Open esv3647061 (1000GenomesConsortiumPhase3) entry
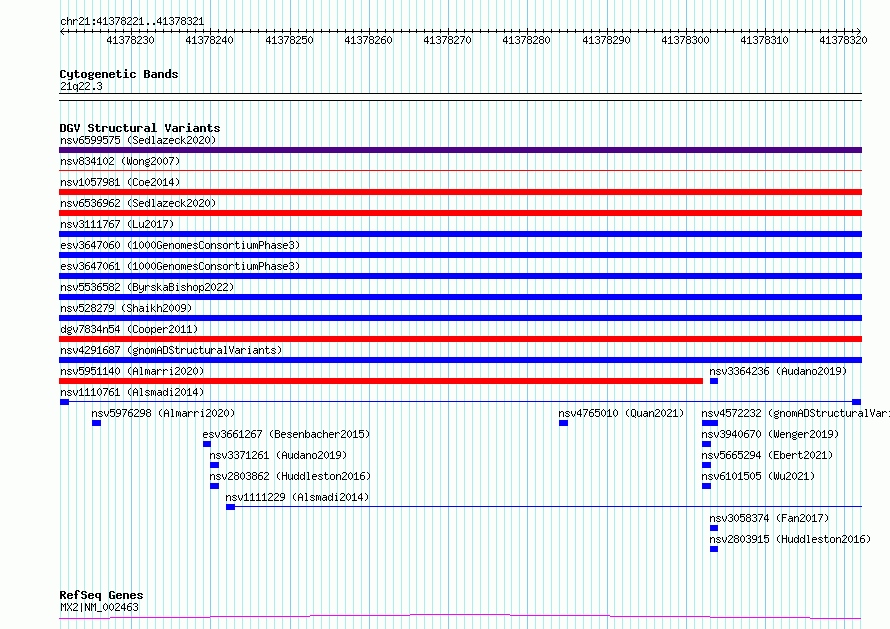This screenshot has width=890, height=629. pos(180,266)
